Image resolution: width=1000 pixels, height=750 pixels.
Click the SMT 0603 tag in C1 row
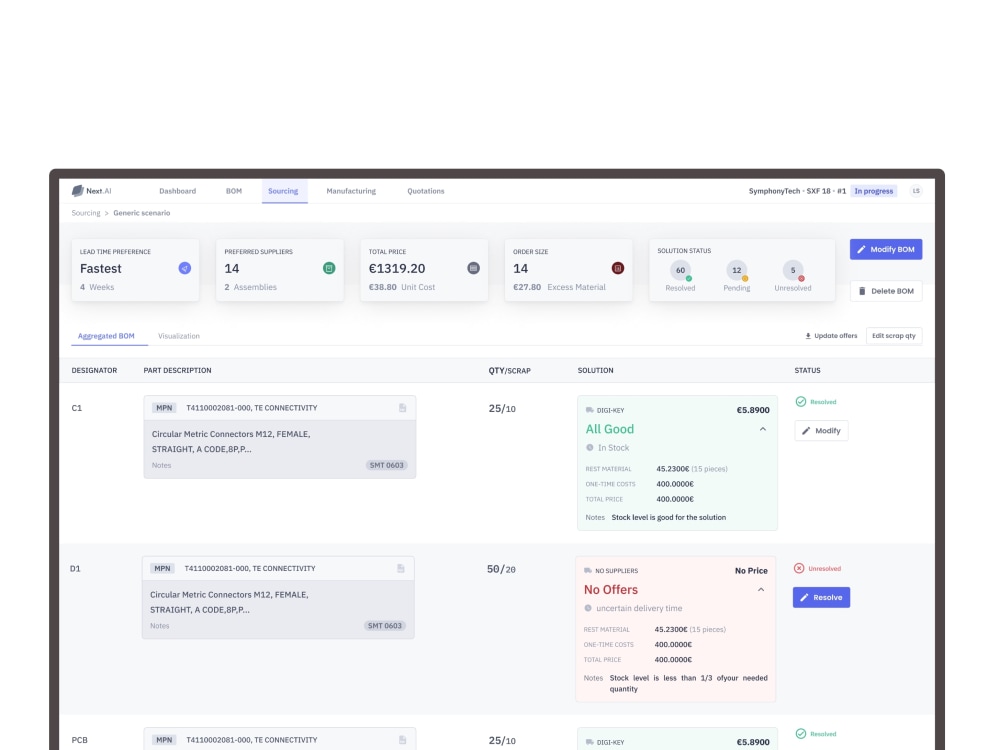[x=386, y=466]
